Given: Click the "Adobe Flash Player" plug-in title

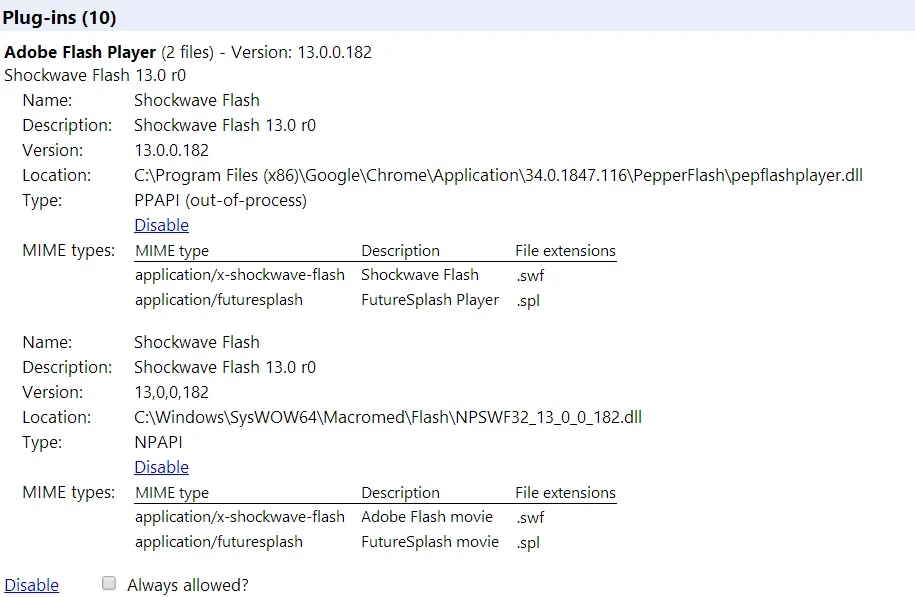Looking at the screenshot, I should click(x=80, y=52).
